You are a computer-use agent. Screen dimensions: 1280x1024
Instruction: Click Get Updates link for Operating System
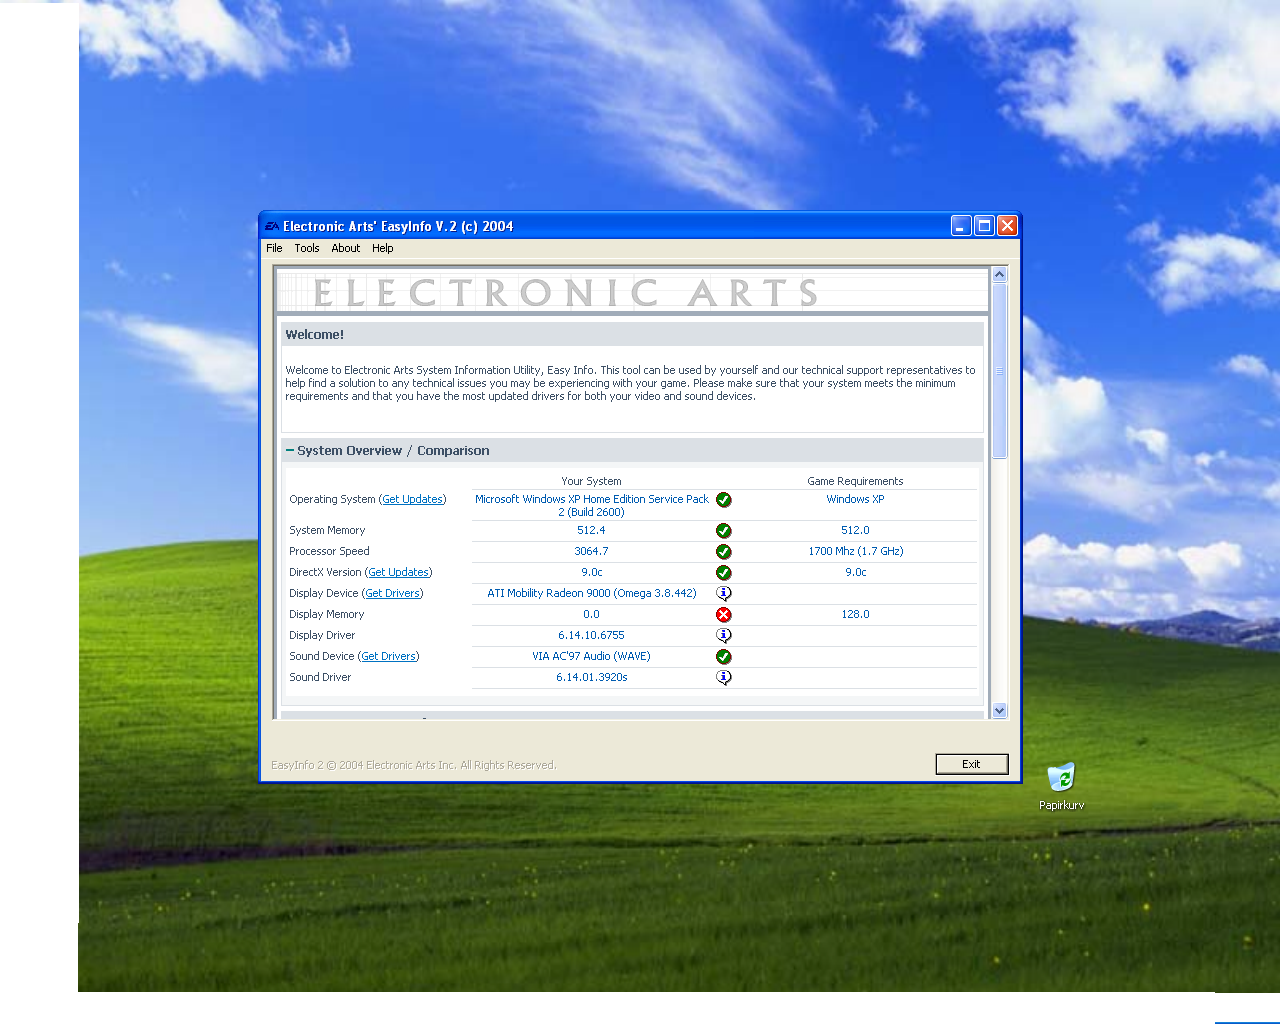coord(412,499)
